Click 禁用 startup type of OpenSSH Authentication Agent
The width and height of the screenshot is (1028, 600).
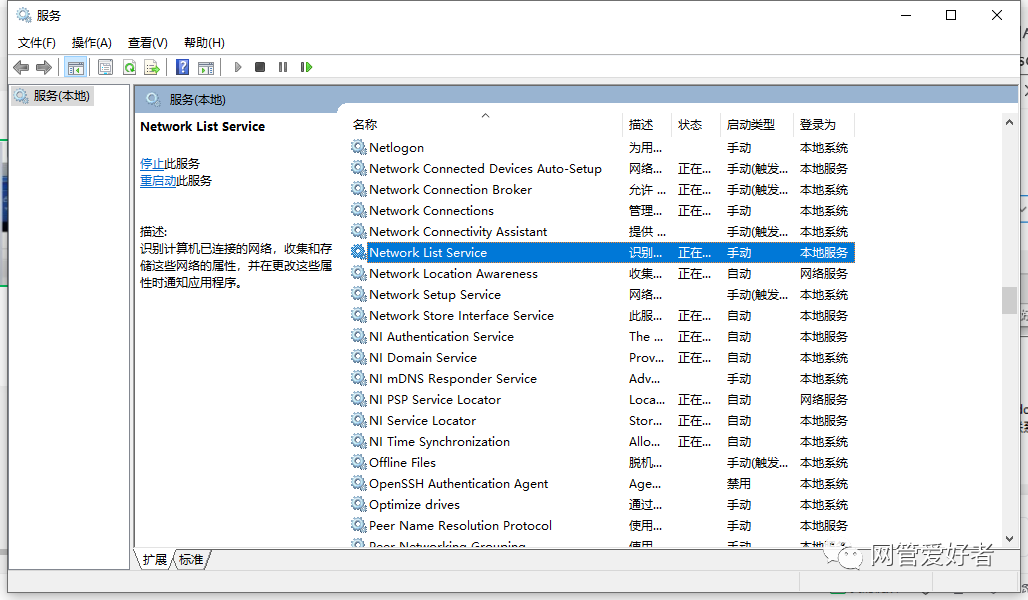[739, 483]
